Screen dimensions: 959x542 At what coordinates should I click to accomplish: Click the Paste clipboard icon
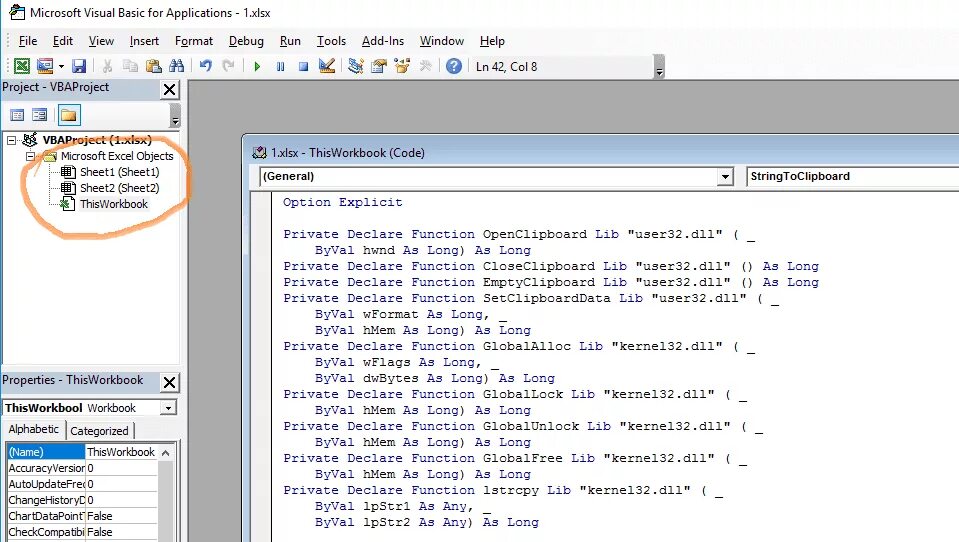[x=154, y=66]
